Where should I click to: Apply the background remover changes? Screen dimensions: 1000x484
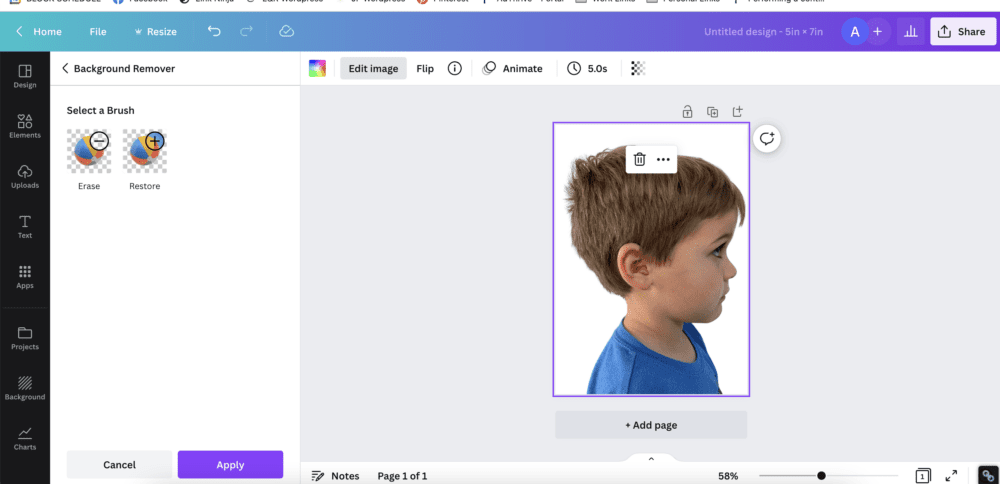(230, 465)
